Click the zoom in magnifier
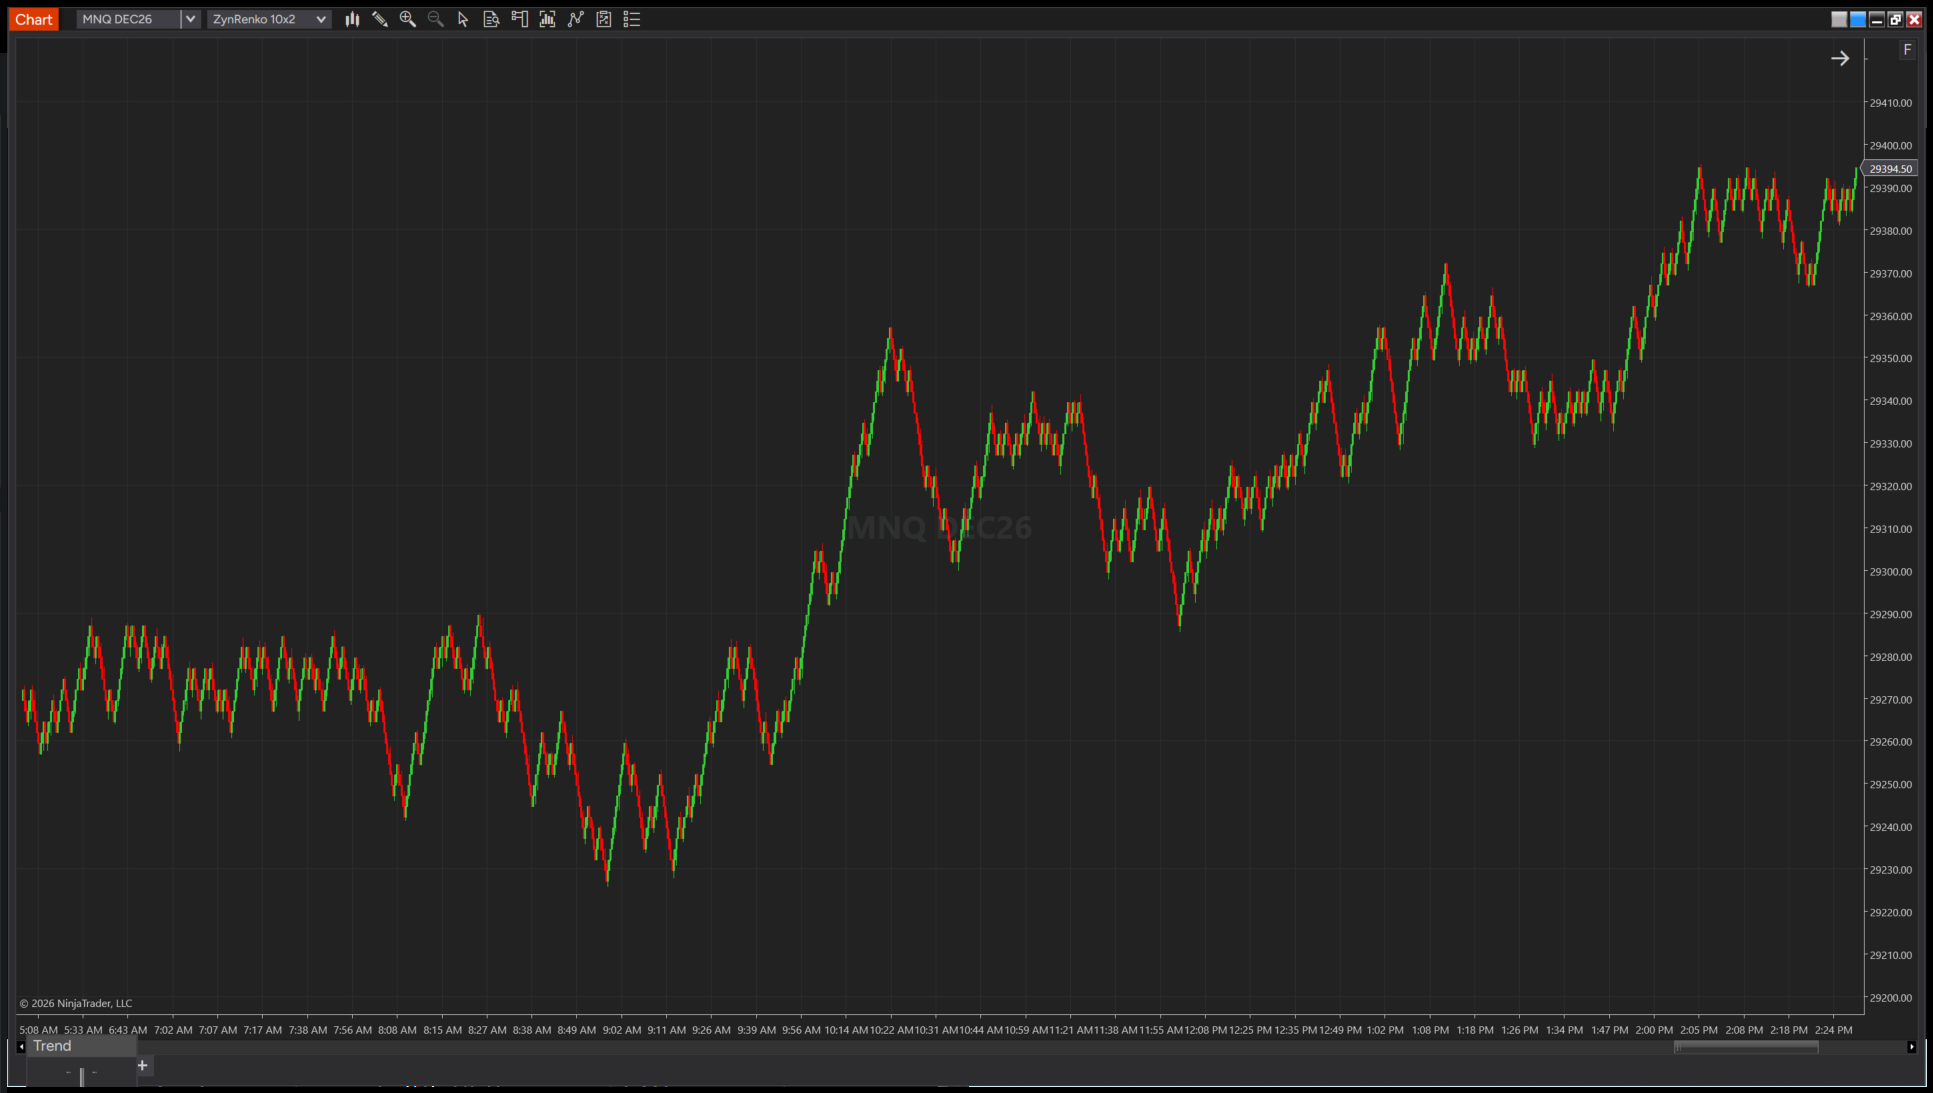Image resolution: width=1933 pixels, height=1093 pixels. click(408, 19)
